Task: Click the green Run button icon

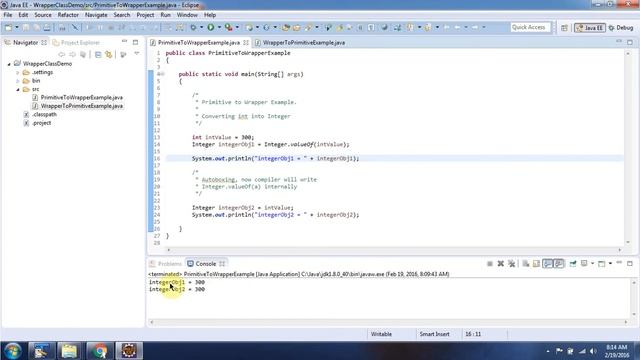Action: tap(211, 27)
